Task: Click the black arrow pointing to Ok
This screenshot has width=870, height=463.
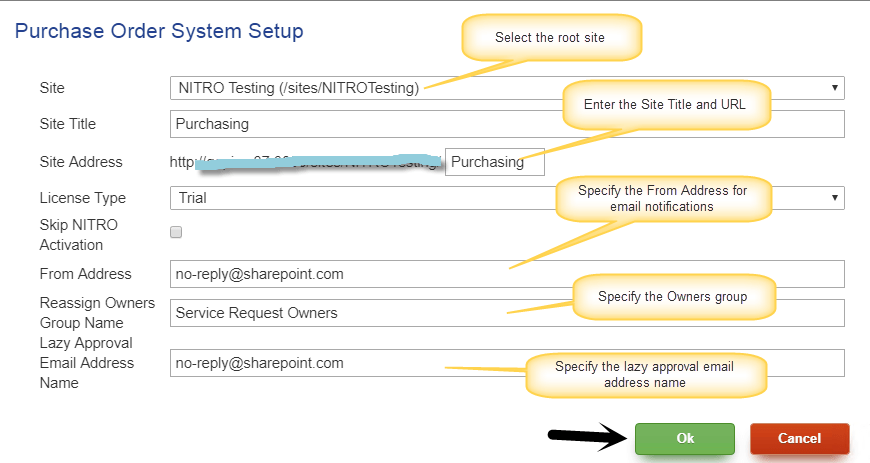Action: pos(588,436)
